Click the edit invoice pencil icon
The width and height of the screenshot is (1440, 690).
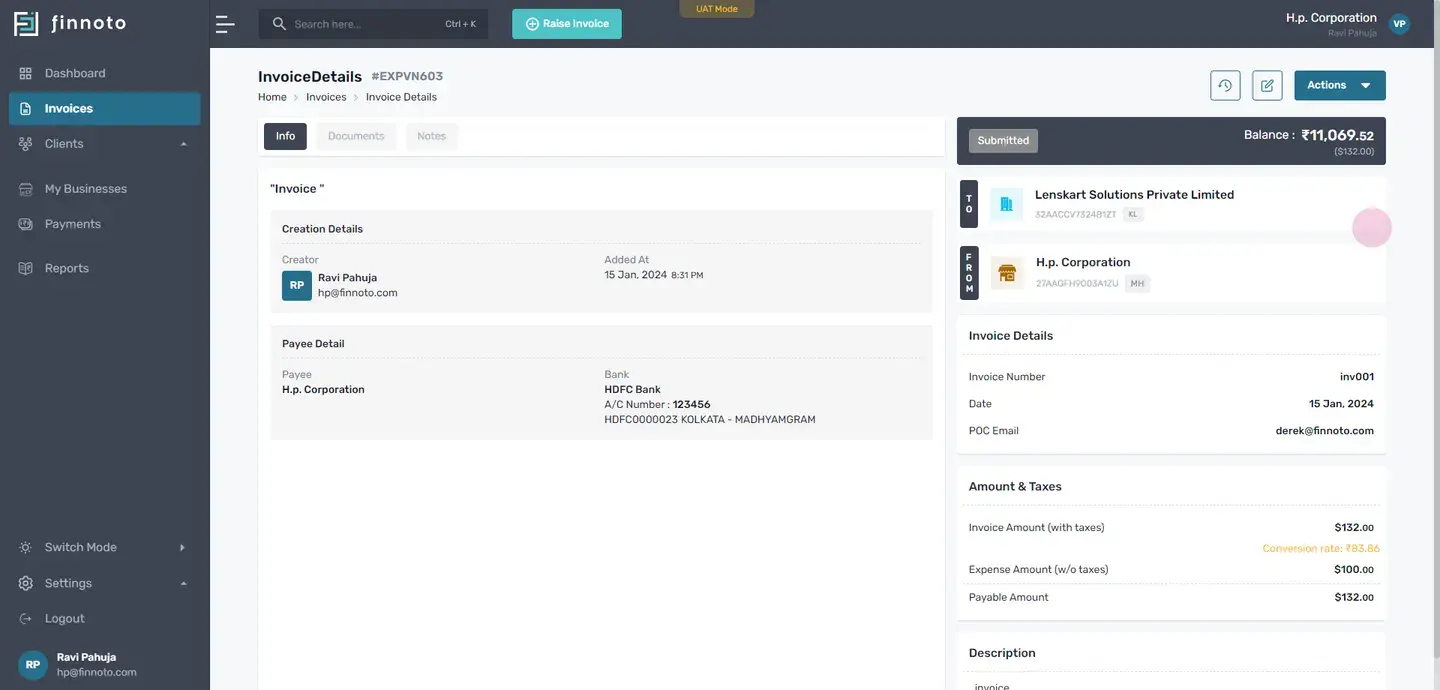coord(1267,85)
